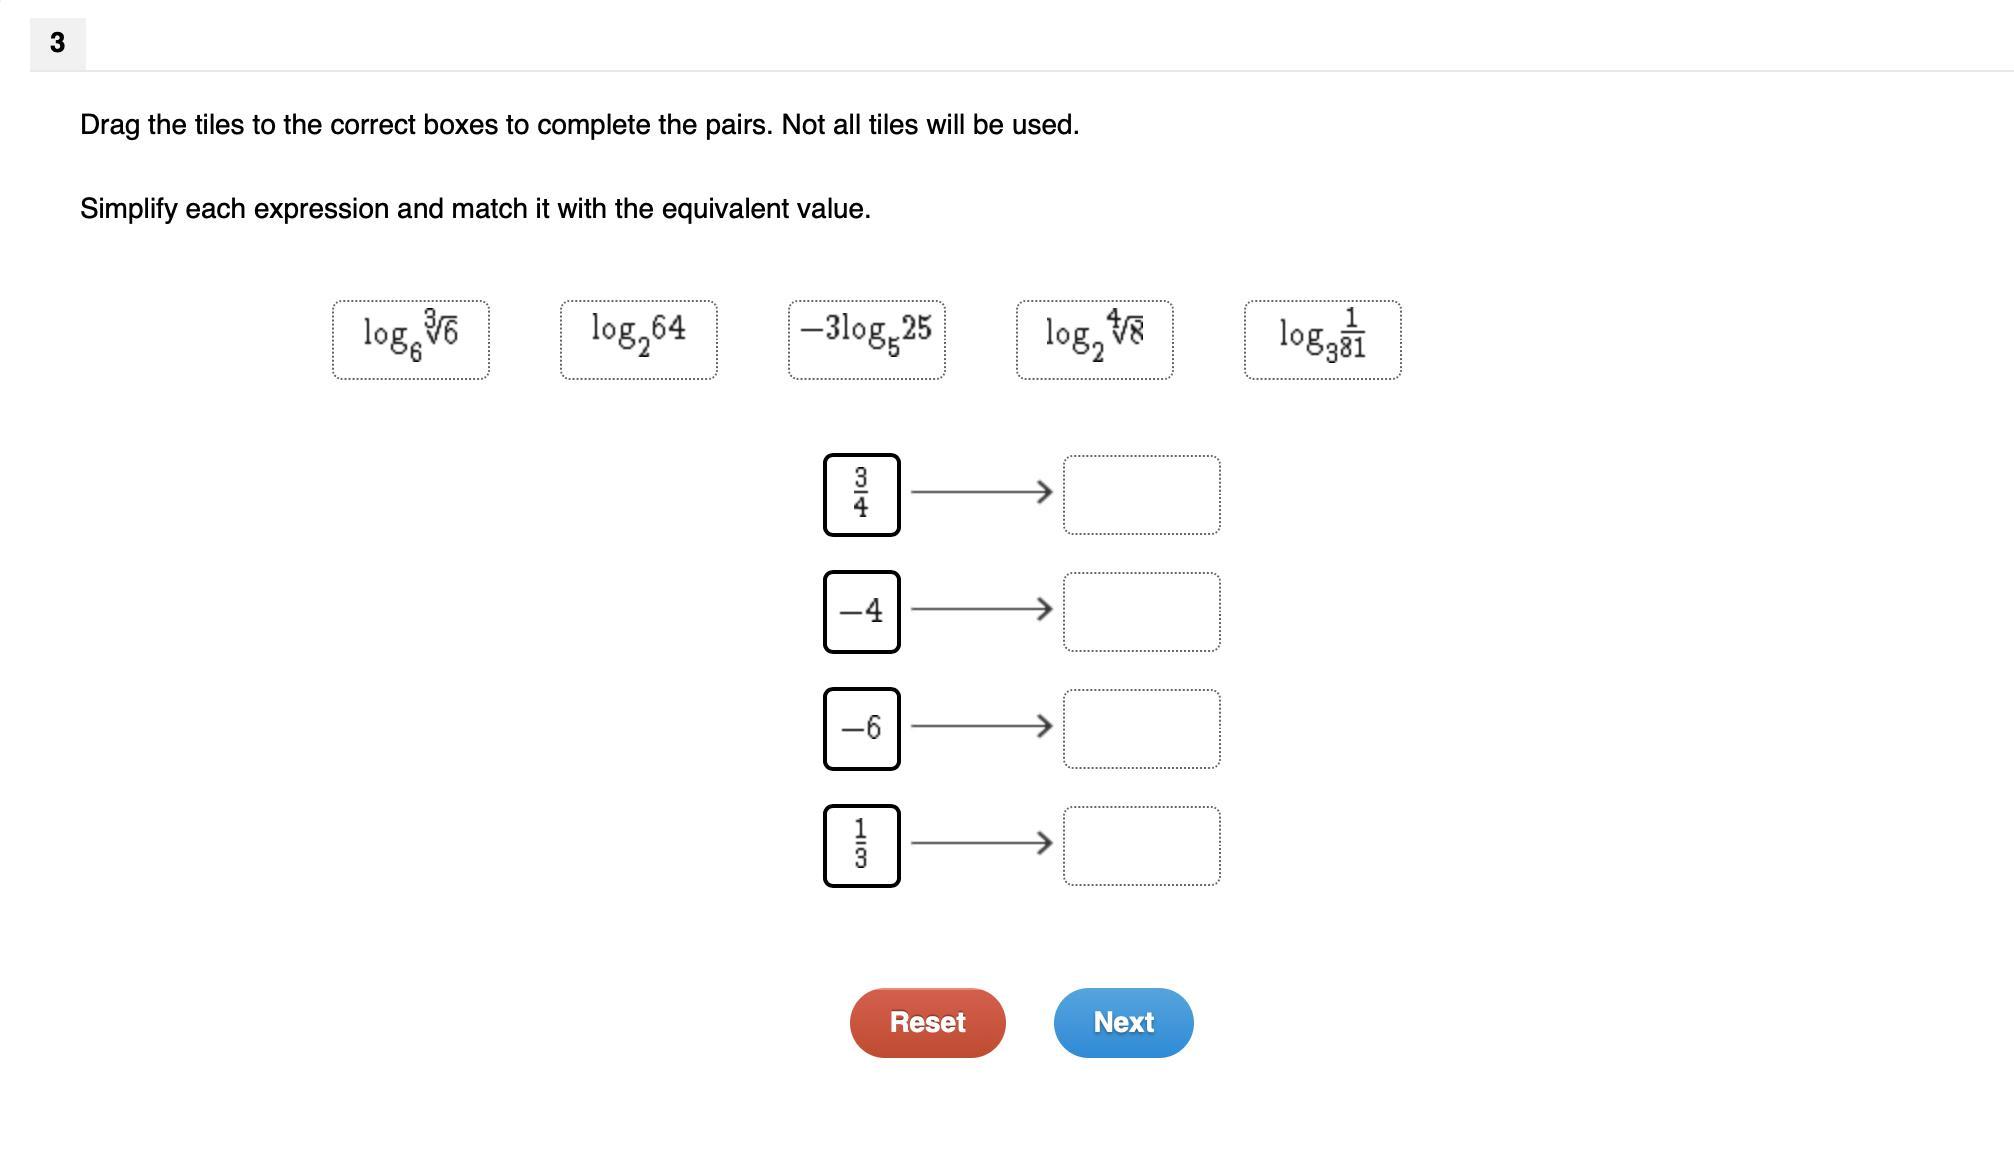Select the log base 2 fourth root of 8 tile
Viewport: 2014px width, 1150px height.
pos(1094,340)
